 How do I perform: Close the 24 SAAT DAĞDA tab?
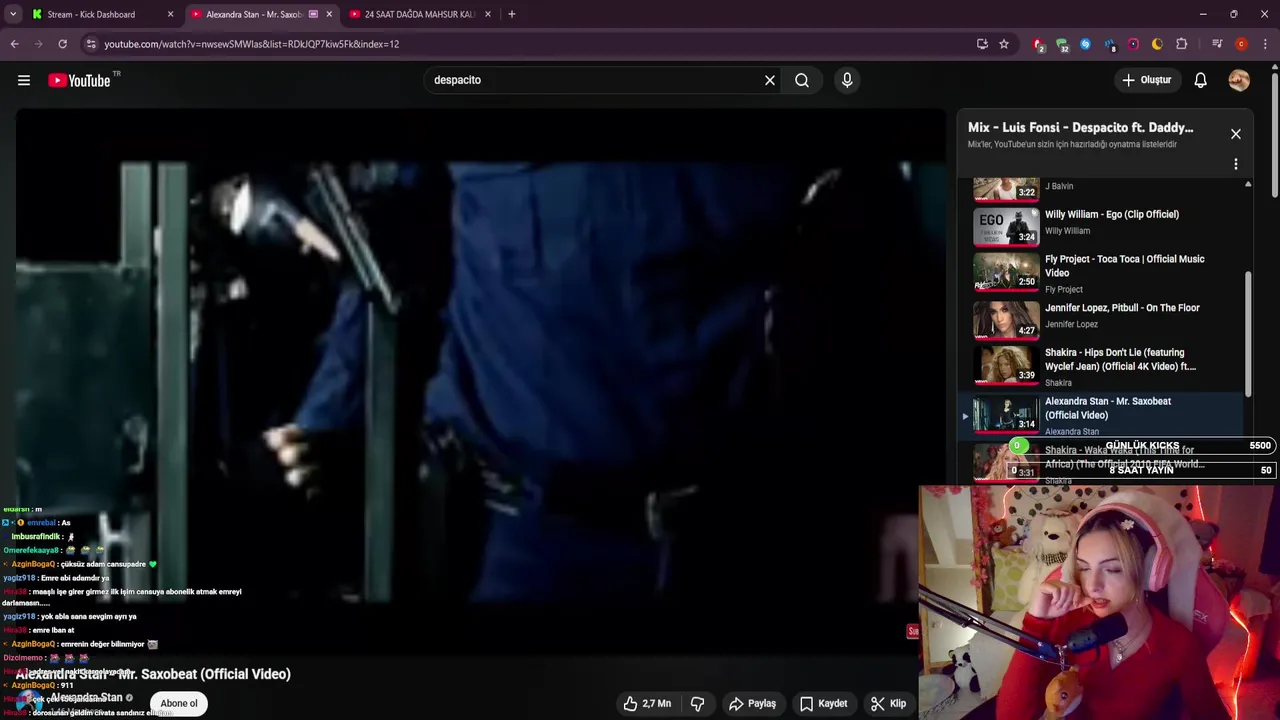(488, 14)
